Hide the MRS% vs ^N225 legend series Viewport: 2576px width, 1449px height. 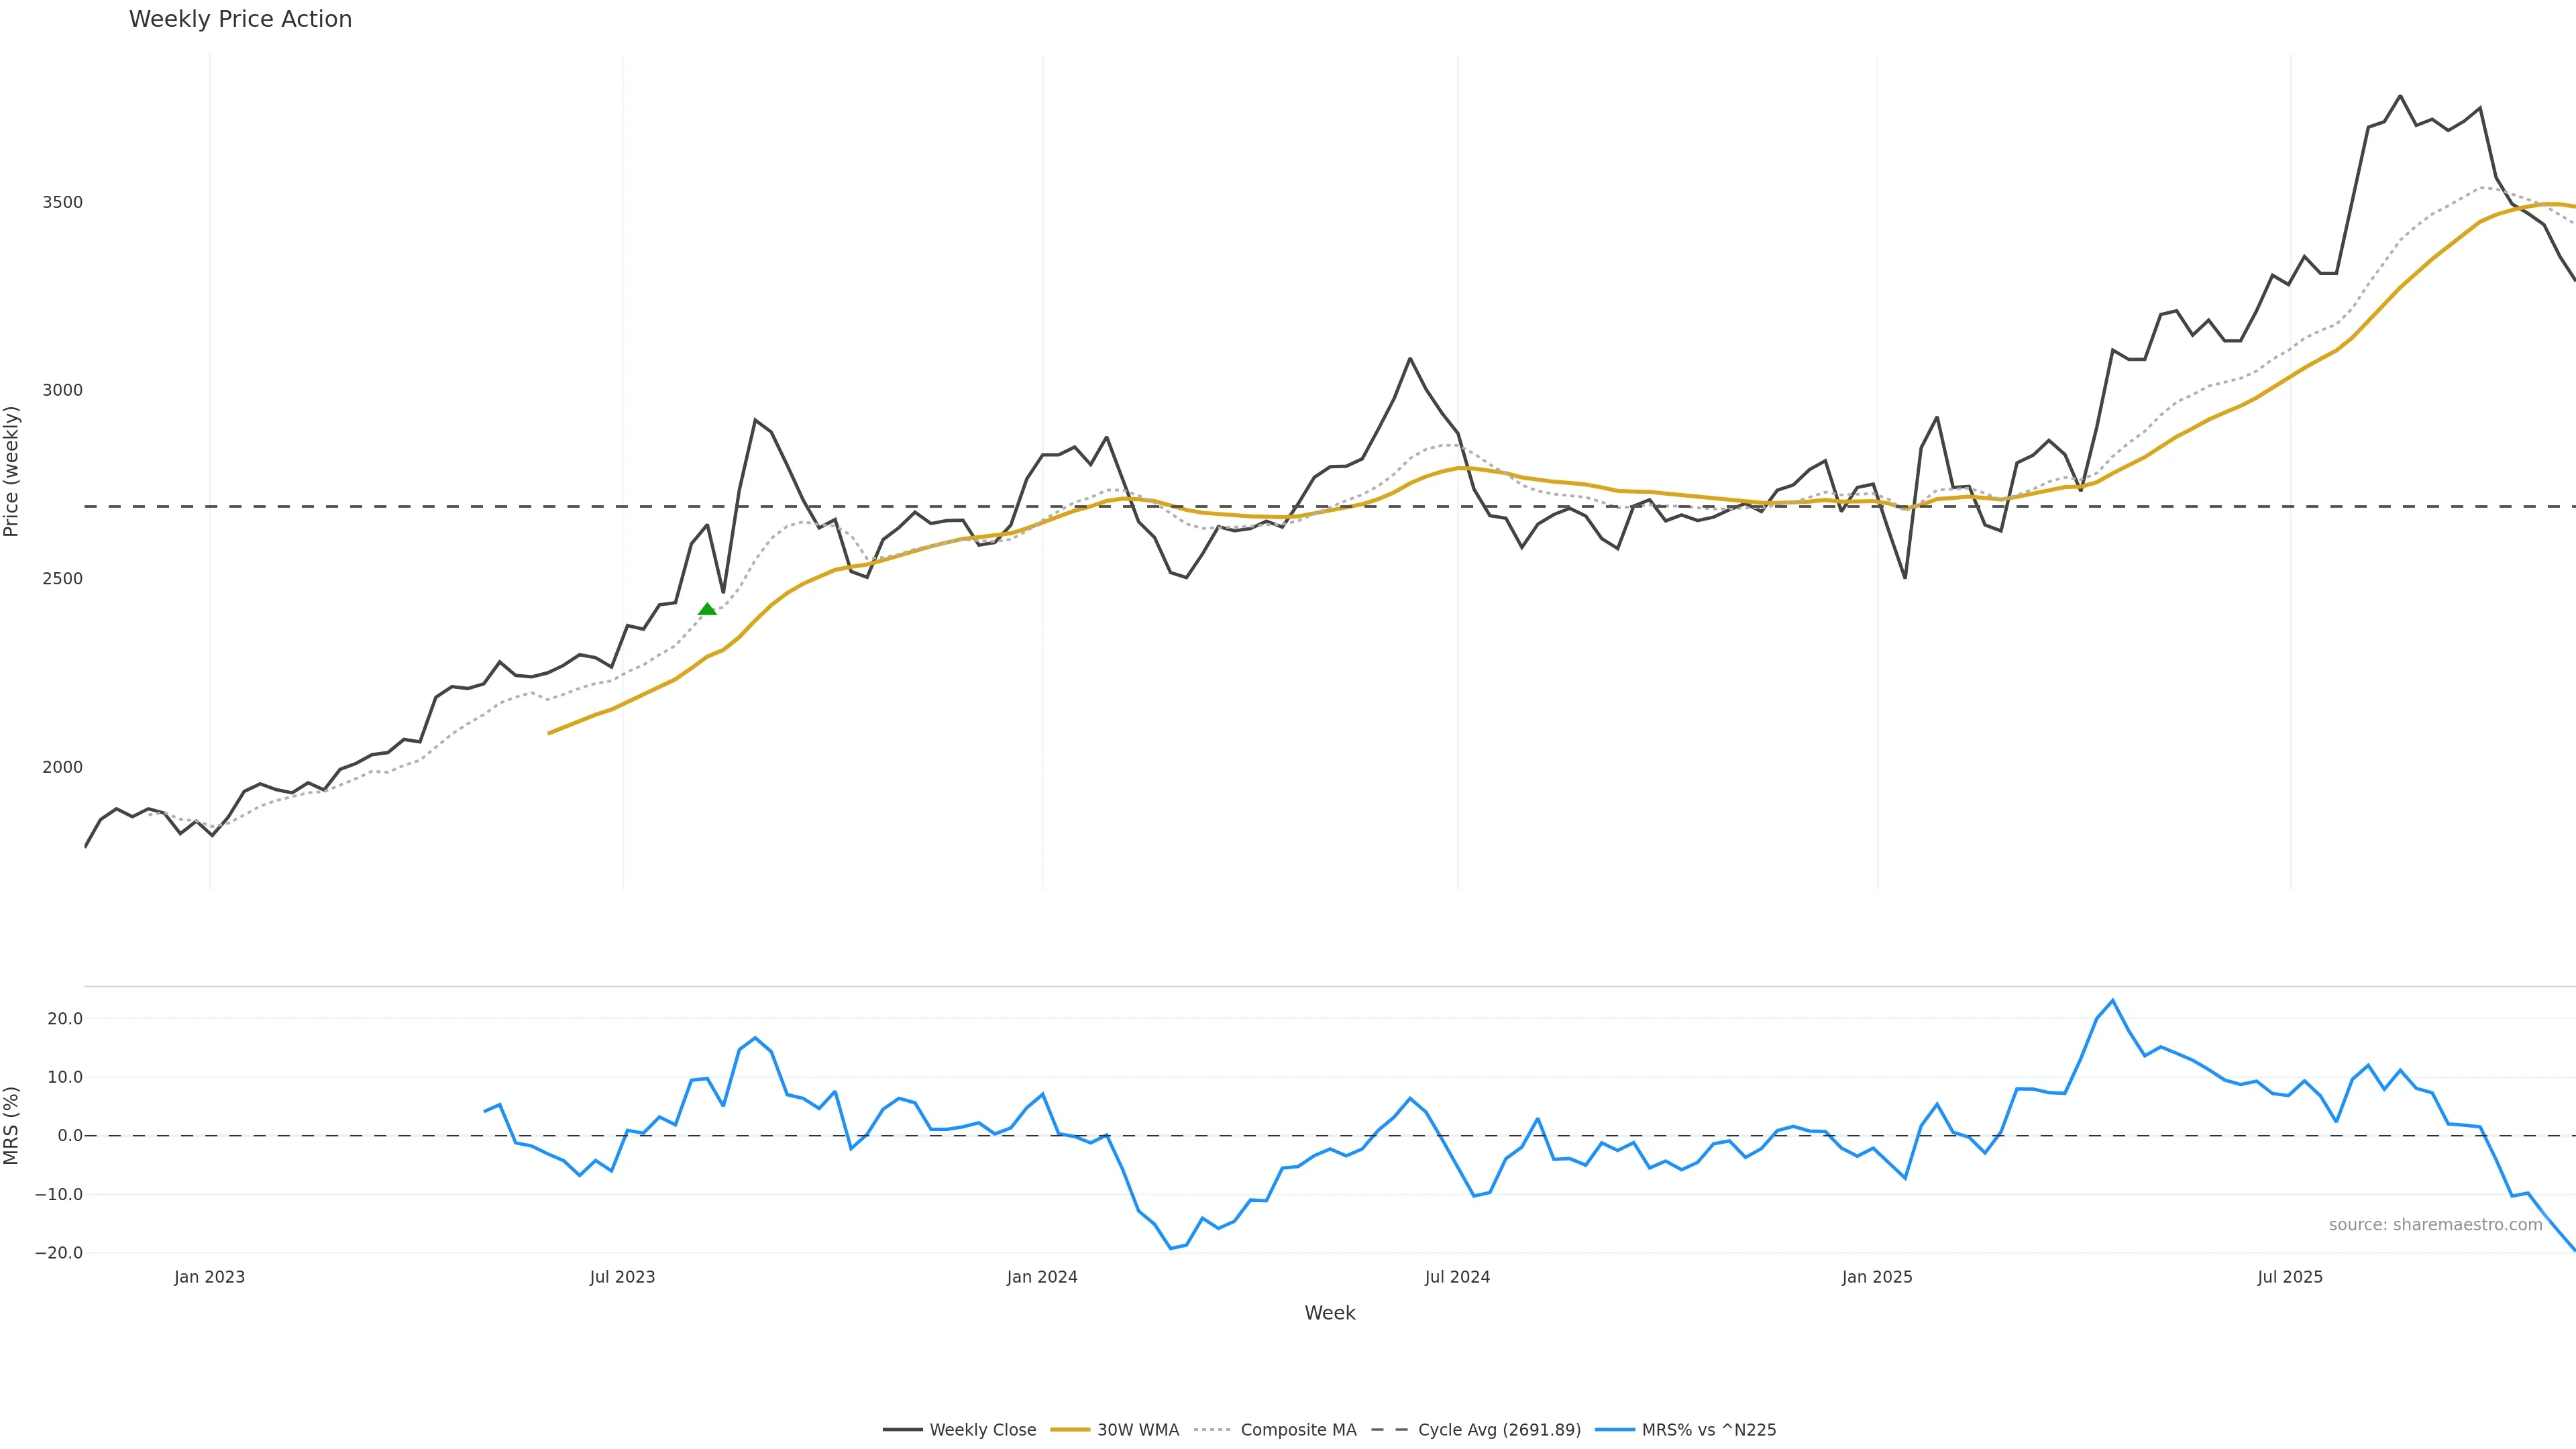[1708, 1430]
